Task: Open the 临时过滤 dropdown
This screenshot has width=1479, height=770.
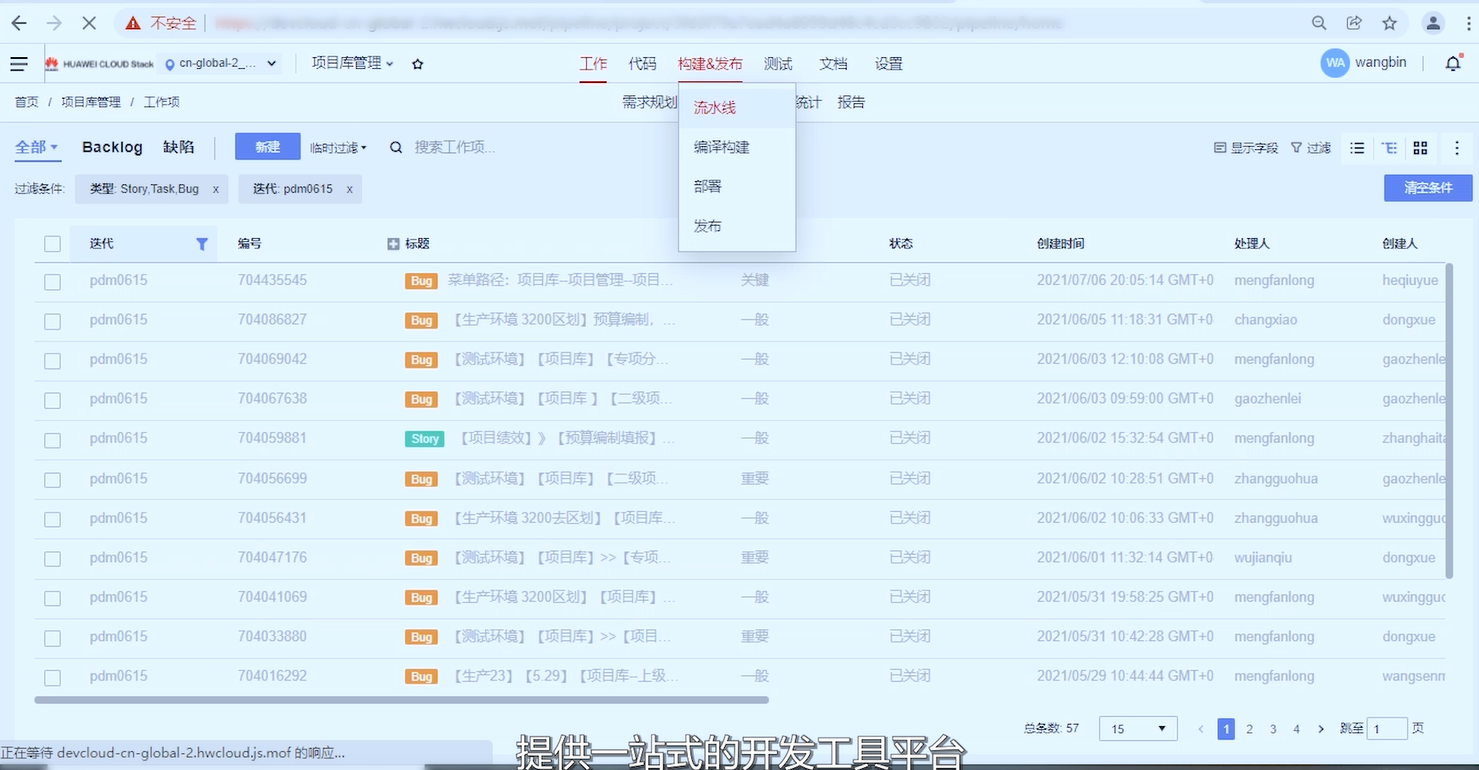Action: [x=338, y=148]
